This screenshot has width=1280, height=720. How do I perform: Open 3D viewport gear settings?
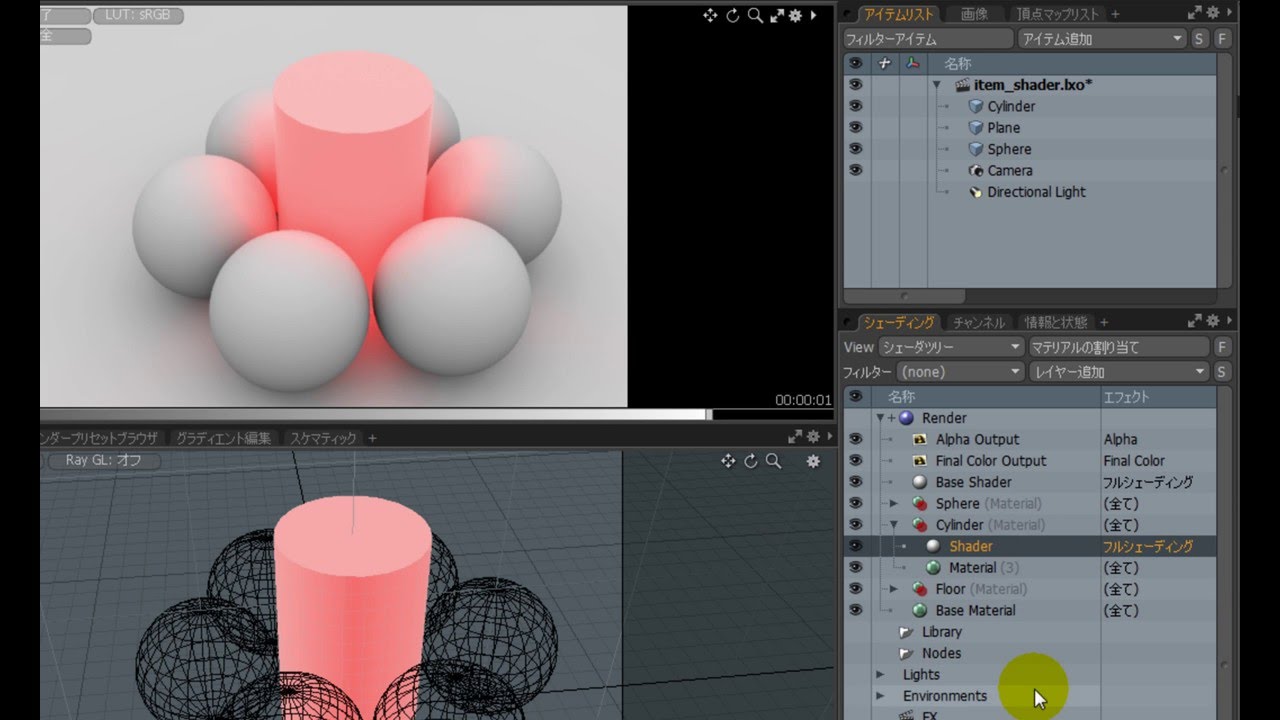pos(813,461)
